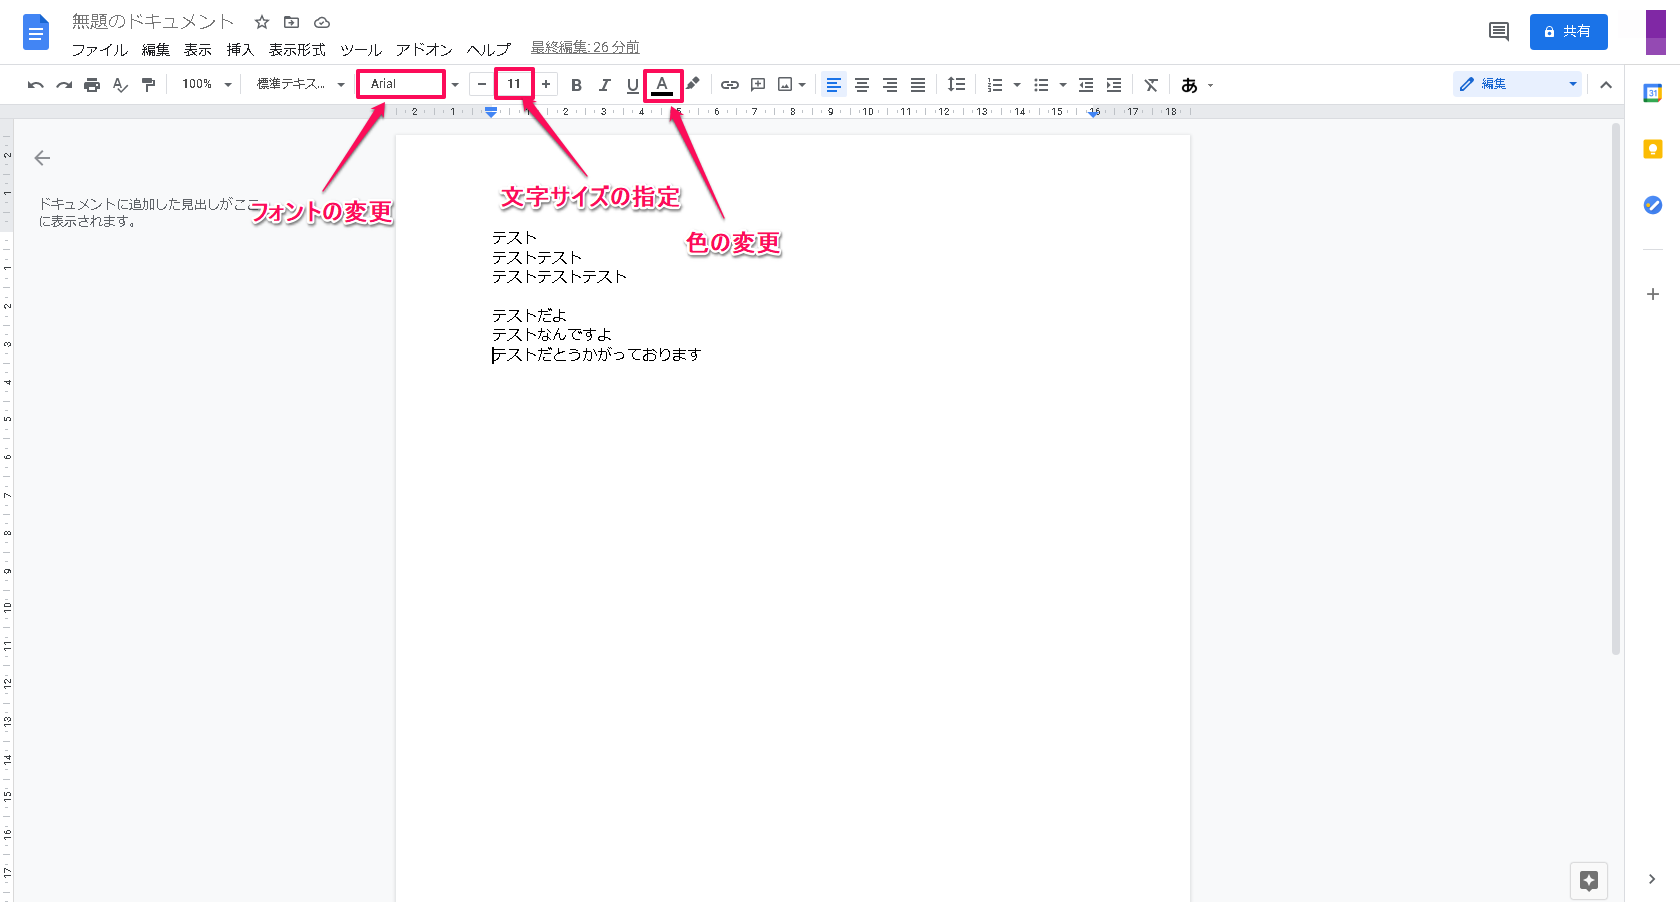Click the 共有 share button
Image resolution: width=1680 pixels, height=902 pixels.
coord(1568,31)
